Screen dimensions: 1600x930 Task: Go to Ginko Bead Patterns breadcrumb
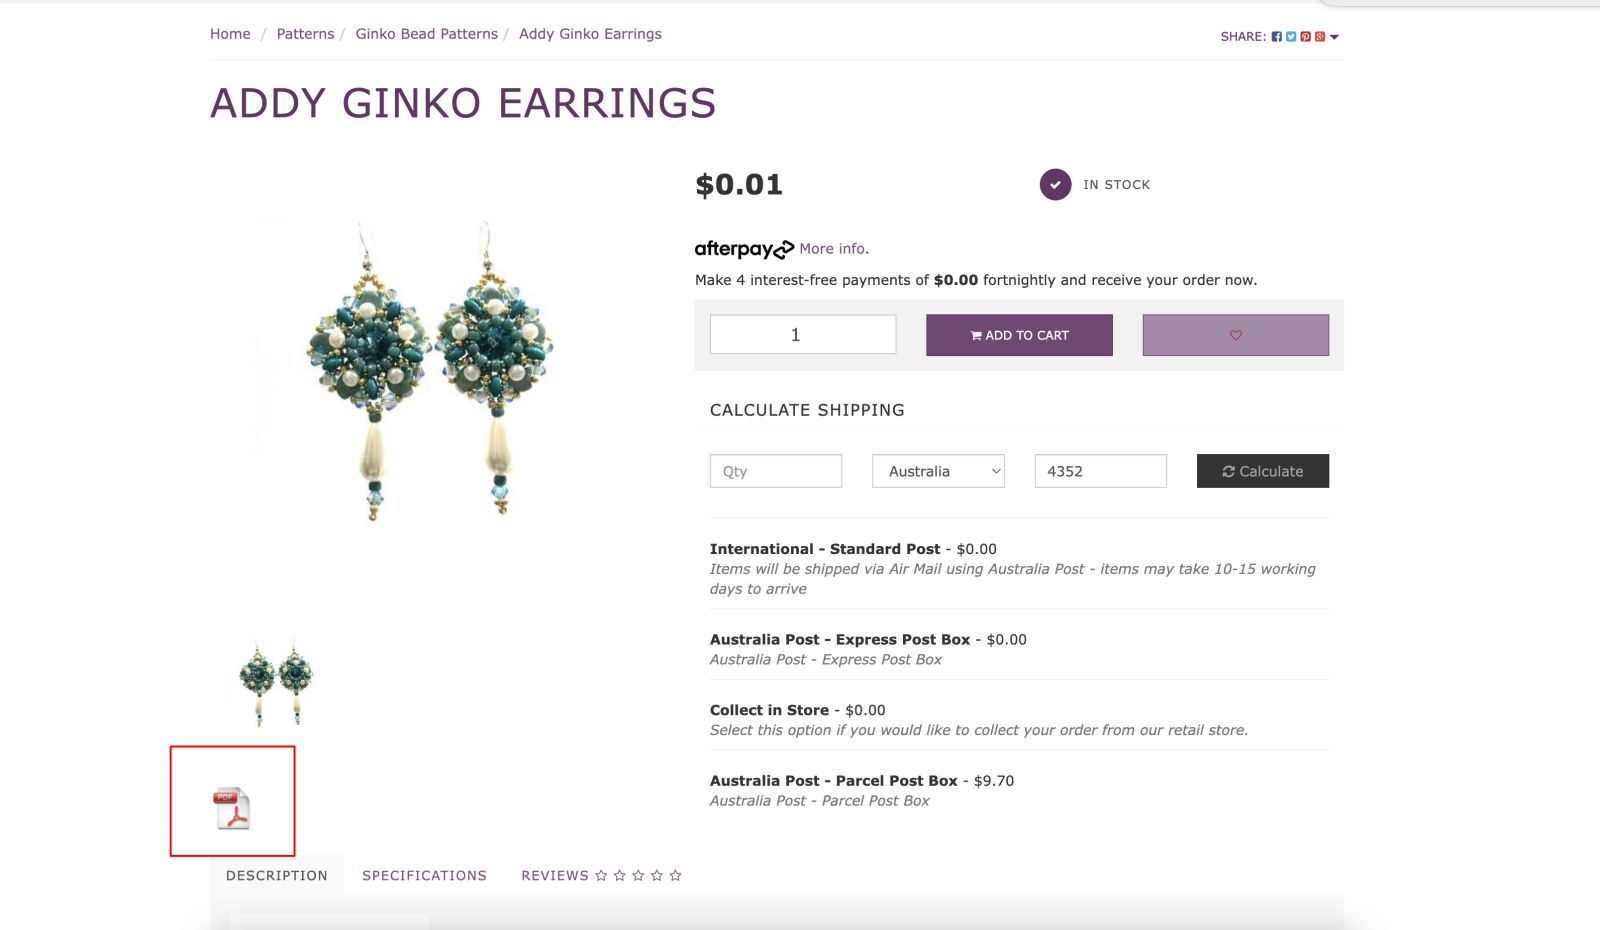coord(426,34)
